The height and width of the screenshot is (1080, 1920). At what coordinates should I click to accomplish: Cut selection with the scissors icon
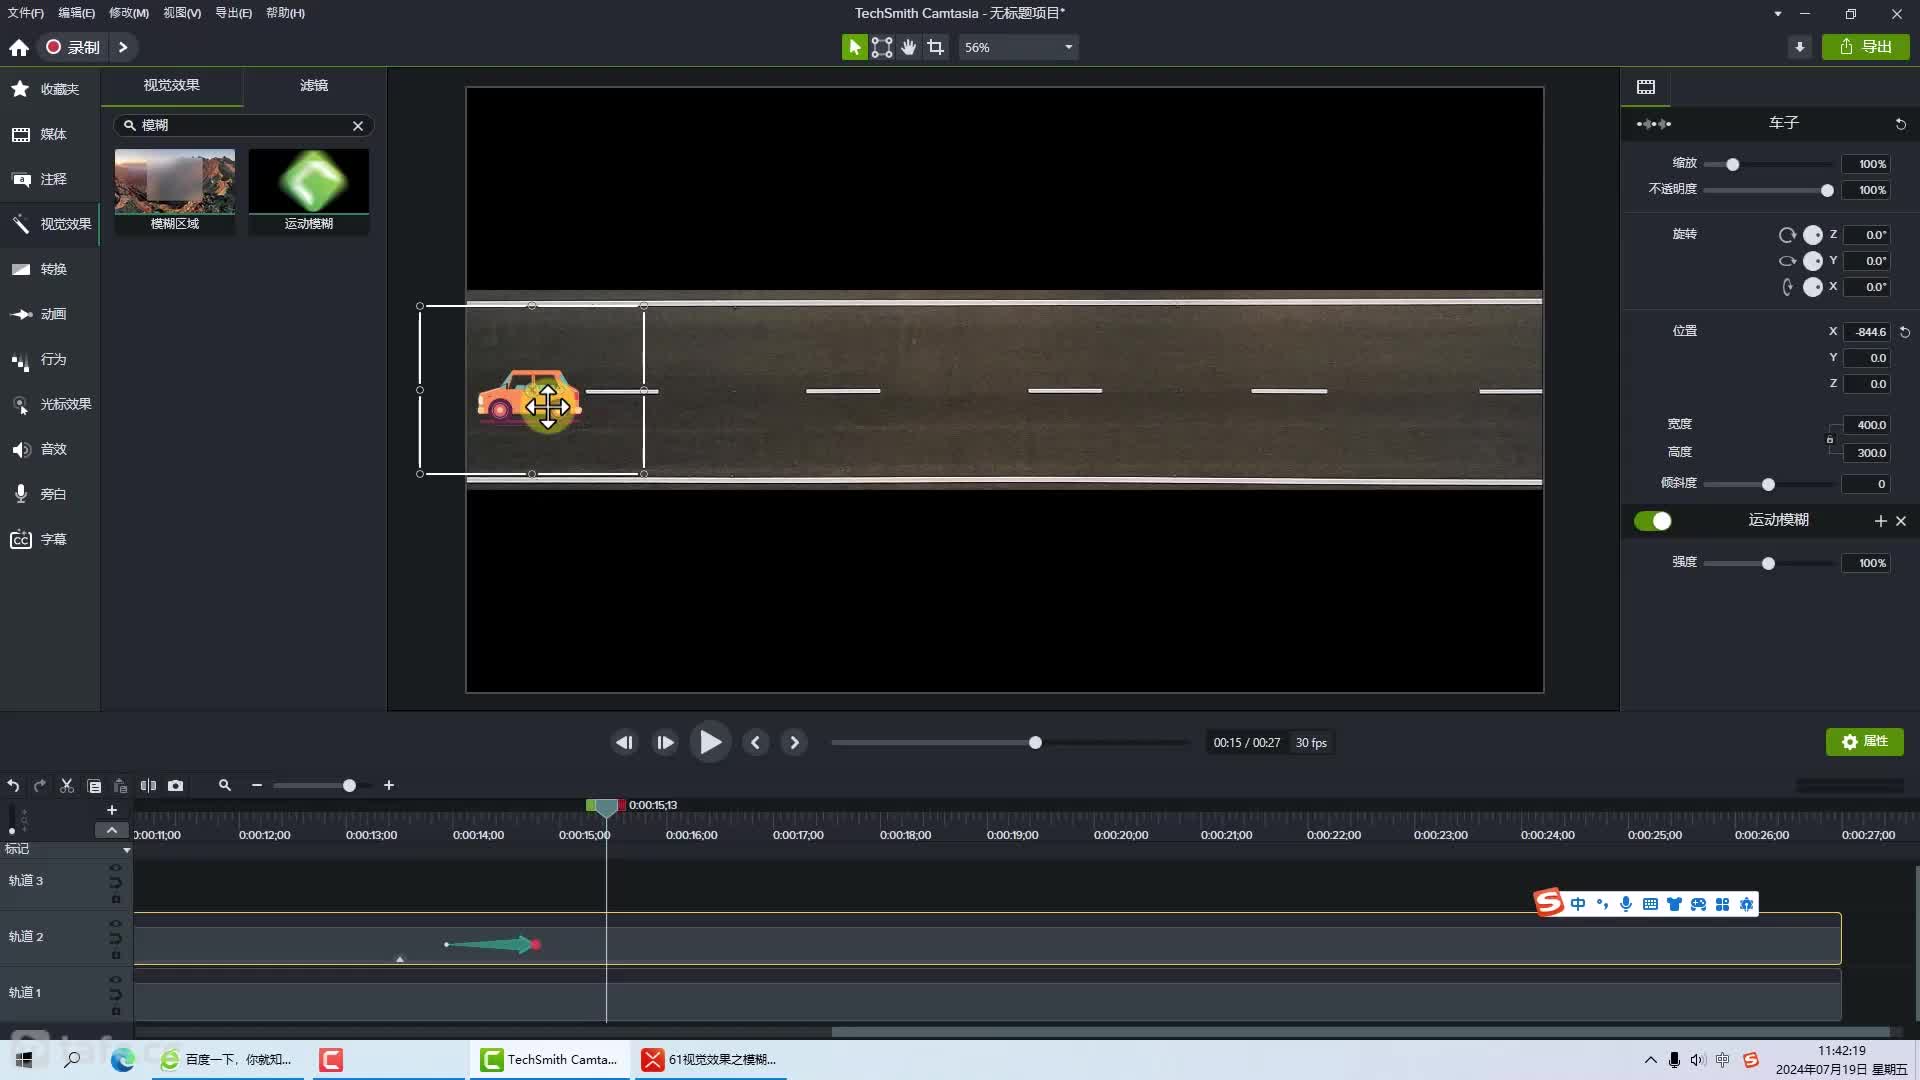(x=67, y=786)
